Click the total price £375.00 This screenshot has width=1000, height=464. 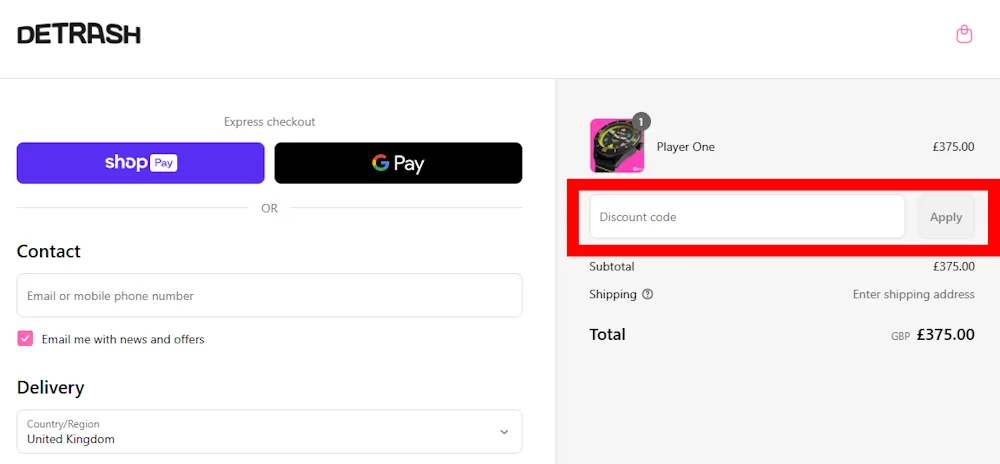click(945, 335)
